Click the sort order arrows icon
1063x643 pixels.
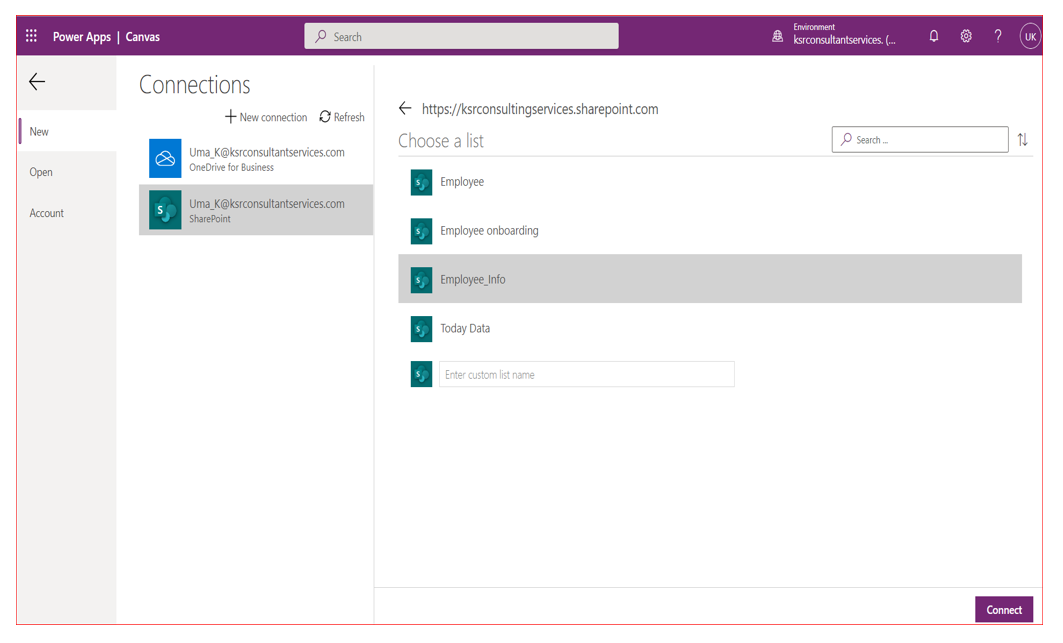[1022, 140]
